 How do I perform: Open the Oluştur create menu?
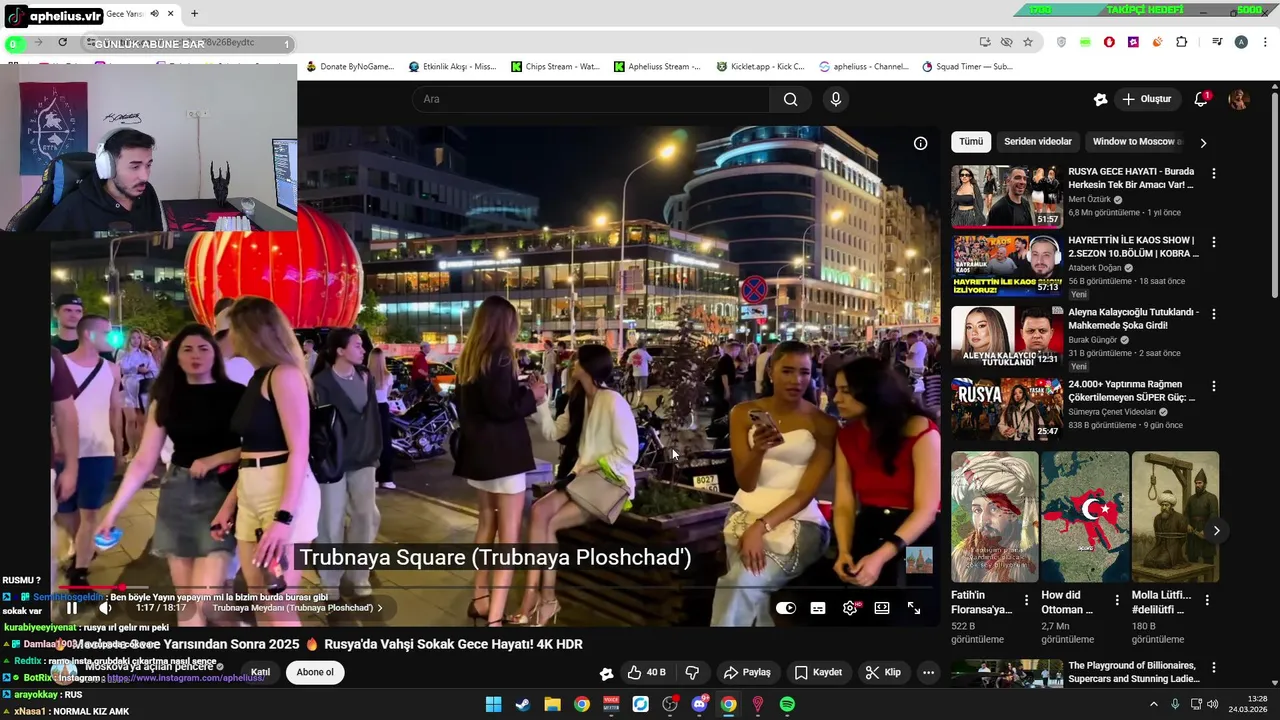[x=1146, y=99]
